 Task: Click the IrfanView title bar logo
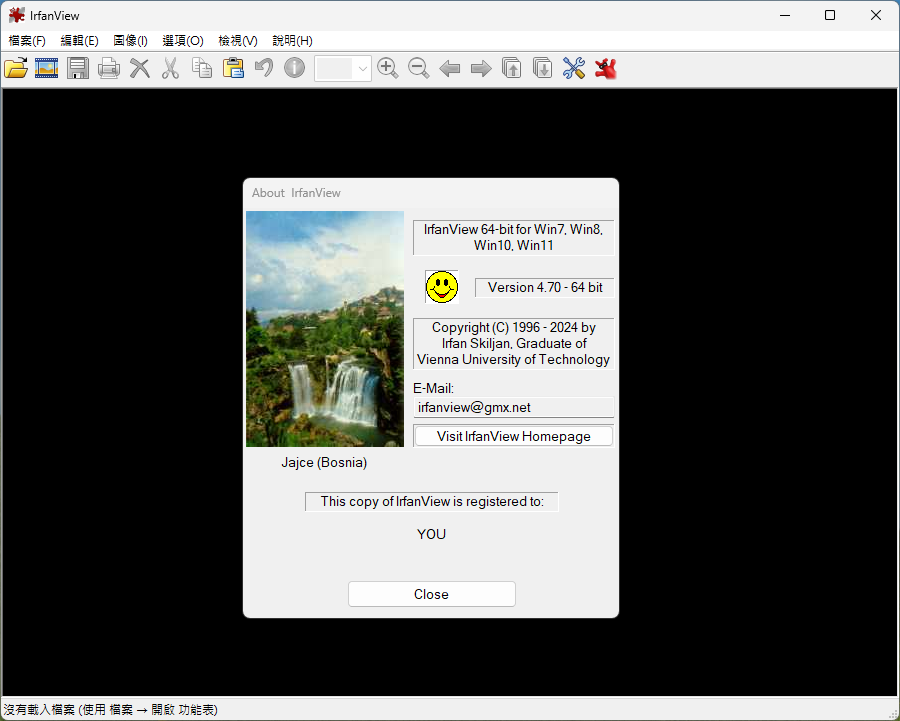click(17, 15)
